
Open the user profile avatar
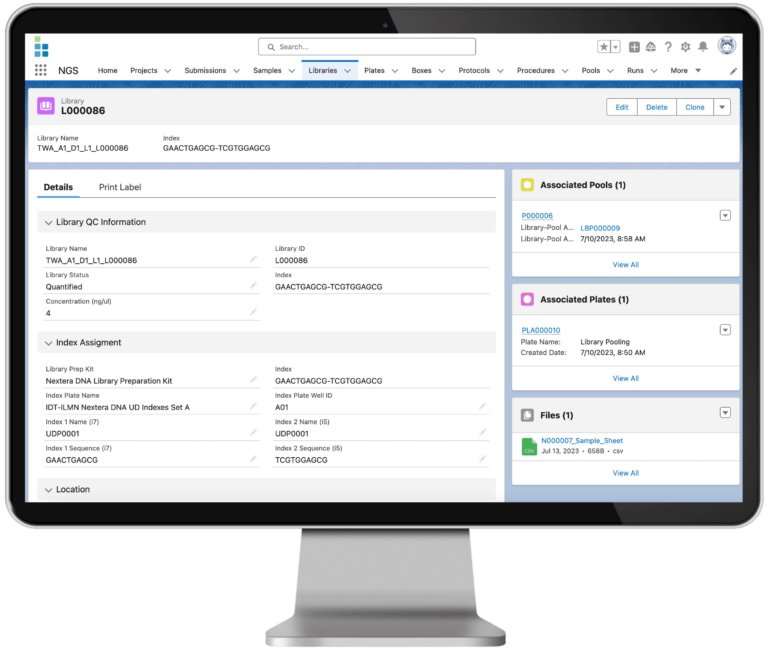pos(727,46)
